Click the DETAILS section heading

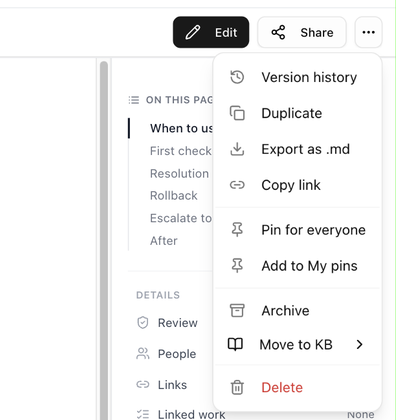click(158, 295)
